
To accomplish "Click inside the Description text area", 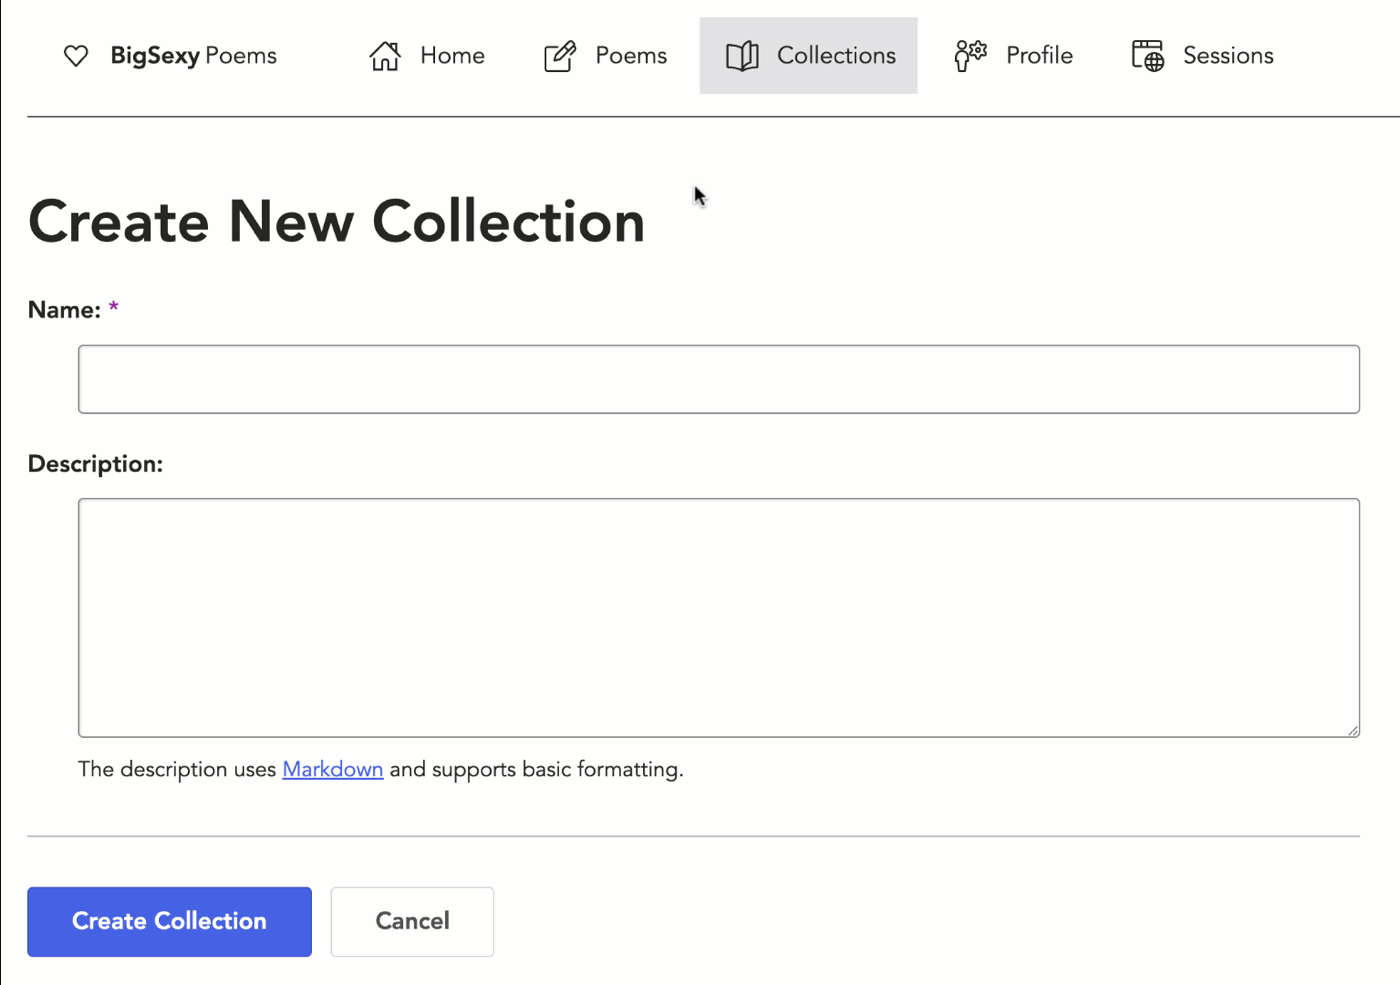I will tap(718, 617).
